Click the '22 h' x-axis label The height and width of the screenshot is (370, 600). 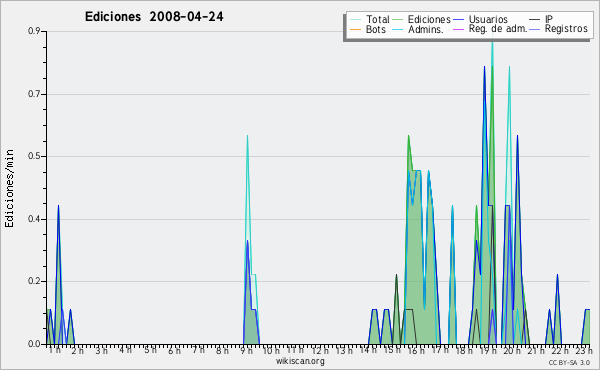coord(560,350)
